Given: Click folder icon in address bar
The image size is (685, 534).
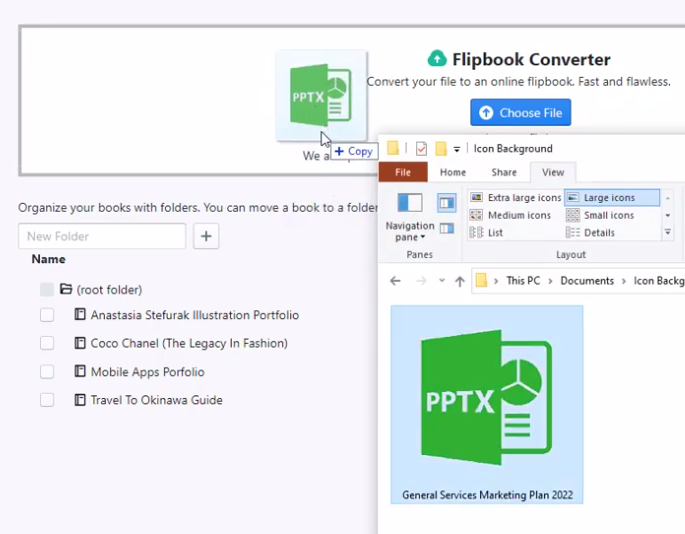Looking at the screenshot, I should 481,280.
